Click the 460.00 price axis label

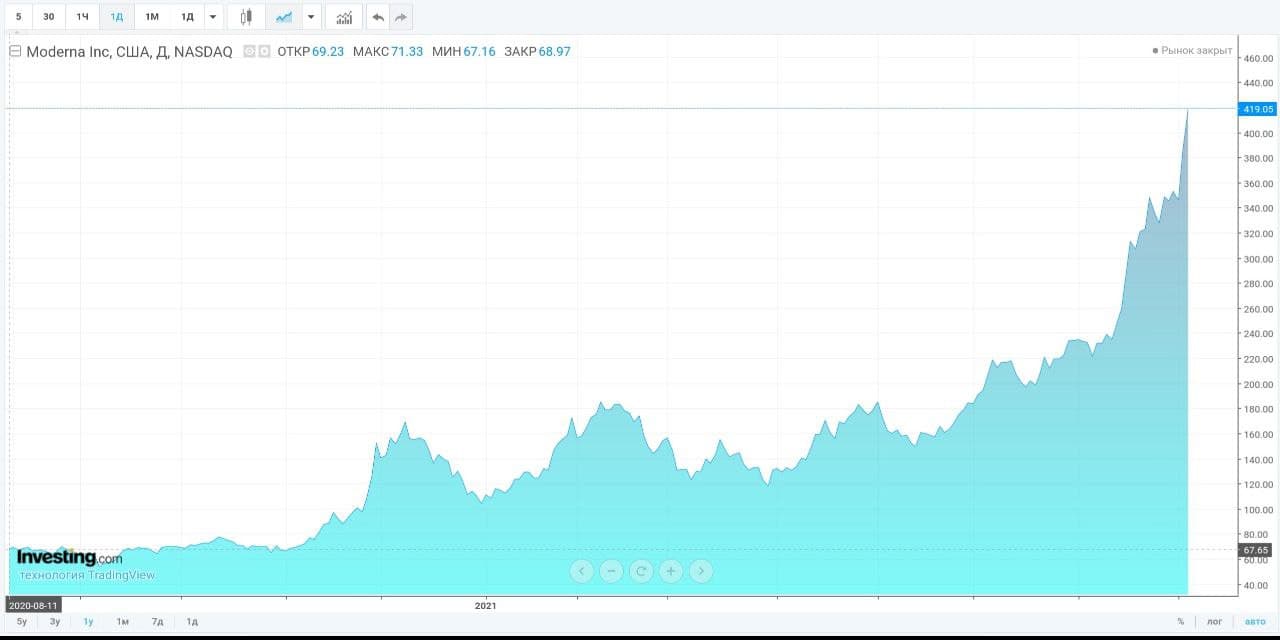tap(1258, 58)
